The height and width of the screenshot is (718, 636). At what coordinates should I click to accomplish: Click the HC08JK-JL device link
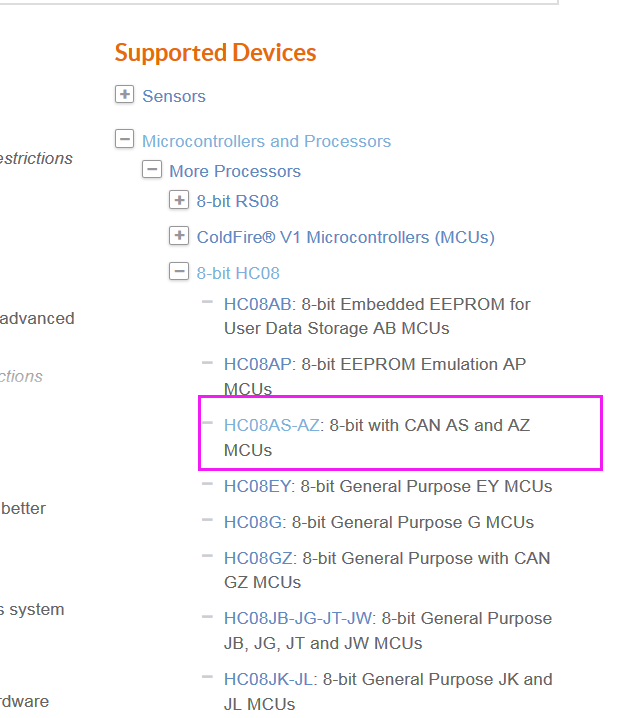pos(269,679)
